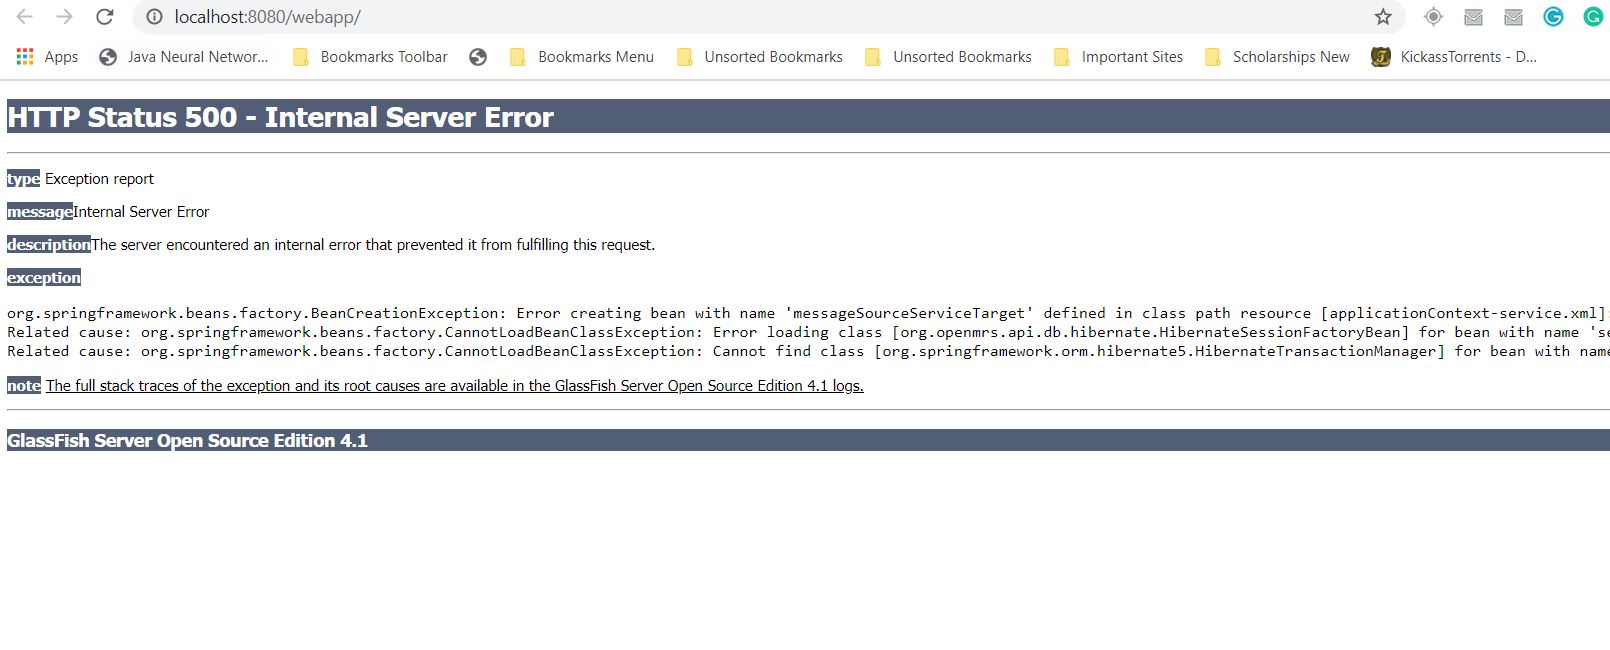Open the Bookmarks Toolbar folder

click(x=370, y=57)
